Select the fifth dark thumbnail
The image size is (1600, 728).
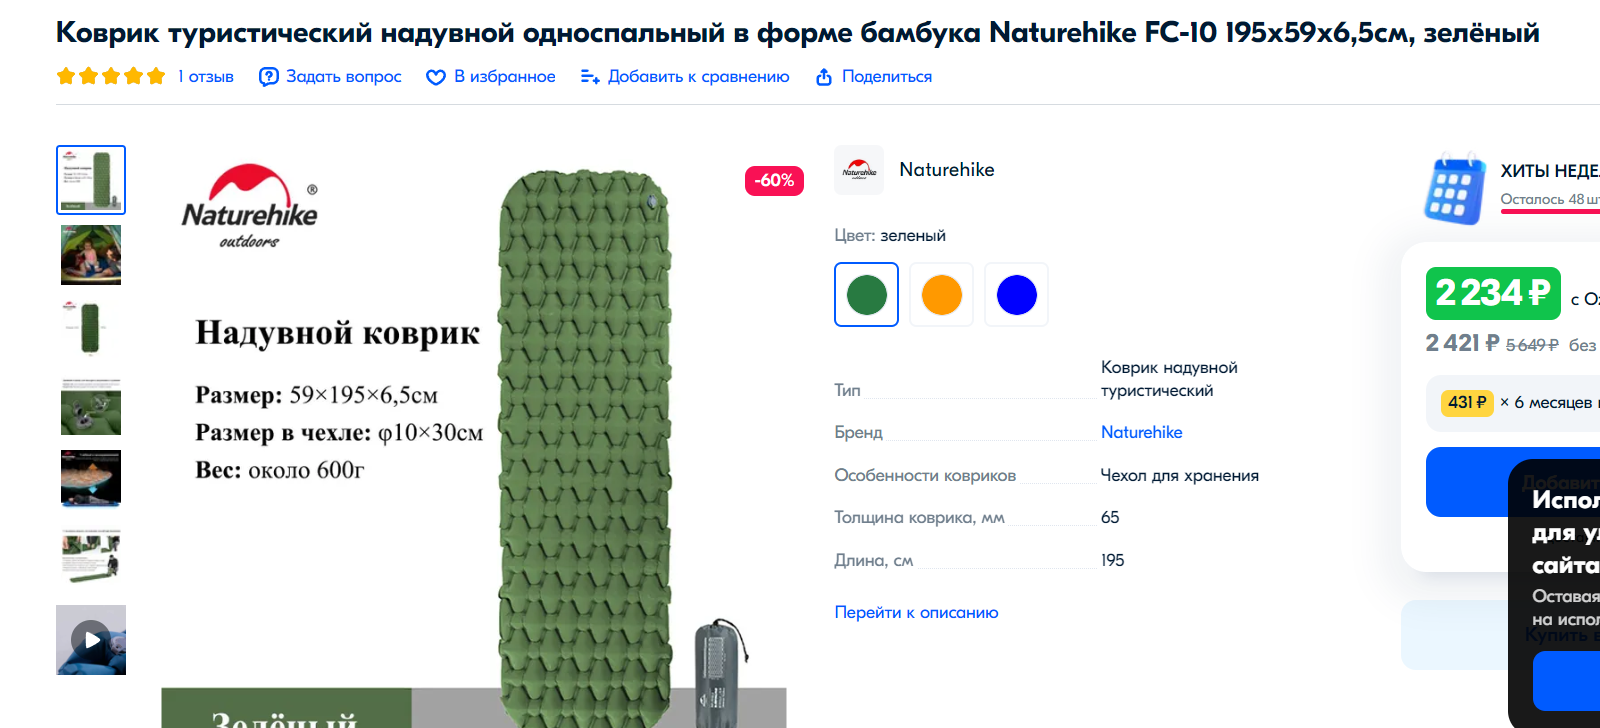click(x=91, y=478)
